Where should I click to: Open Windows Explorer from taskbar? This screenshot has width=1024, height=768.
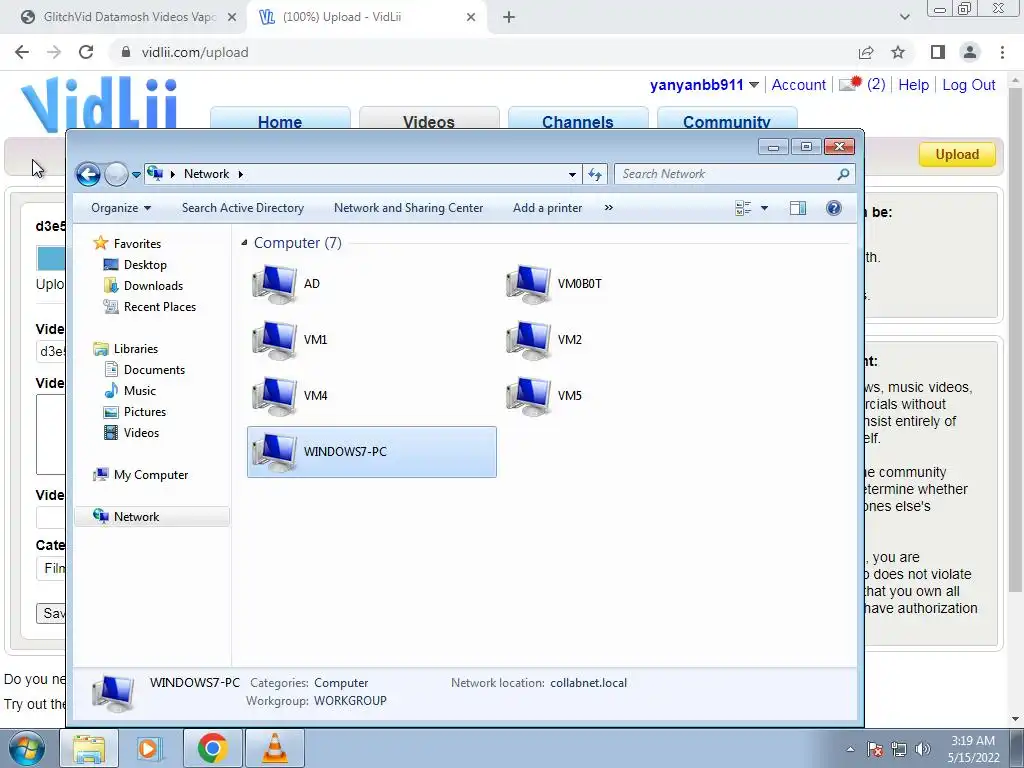click(89, 748)
